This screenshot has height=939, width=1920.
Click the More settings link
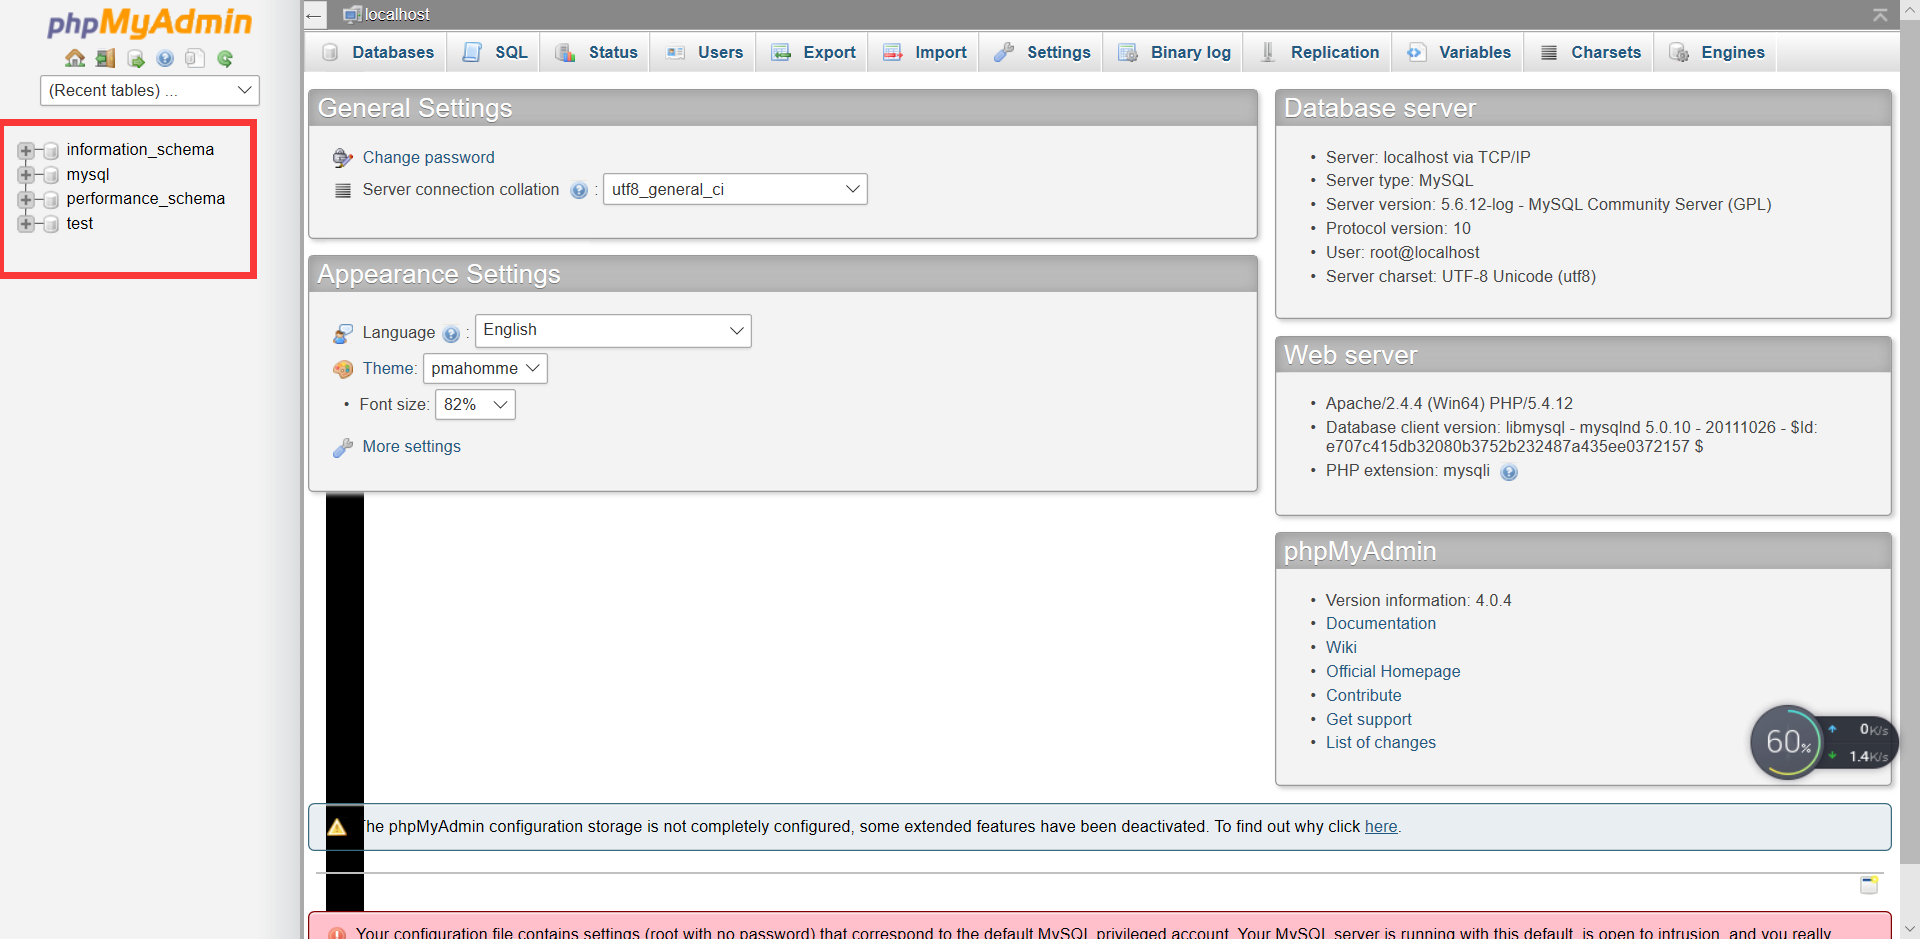pyautogui.click(x=411, y=447)
